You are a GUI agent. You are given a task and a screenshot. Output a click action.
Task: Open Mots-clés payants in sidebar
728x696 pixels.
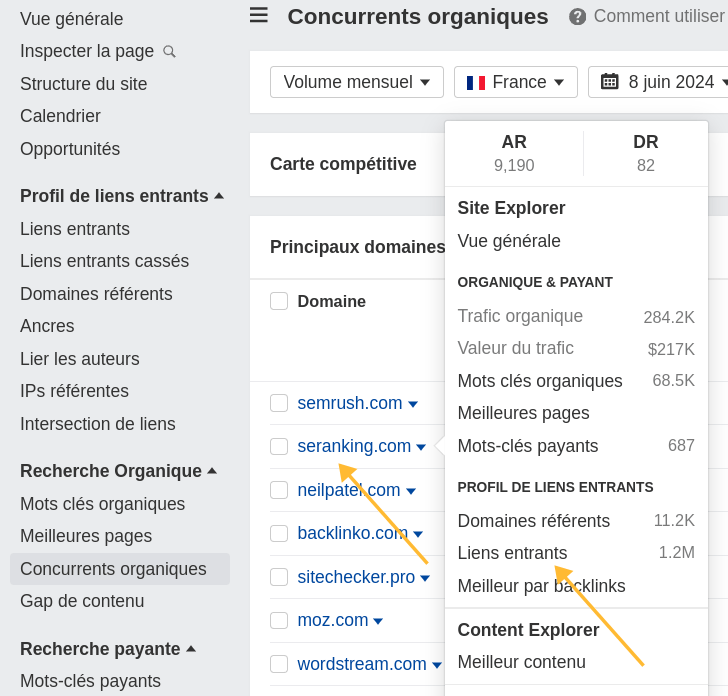pyautogui.click(x=90, y=681)
